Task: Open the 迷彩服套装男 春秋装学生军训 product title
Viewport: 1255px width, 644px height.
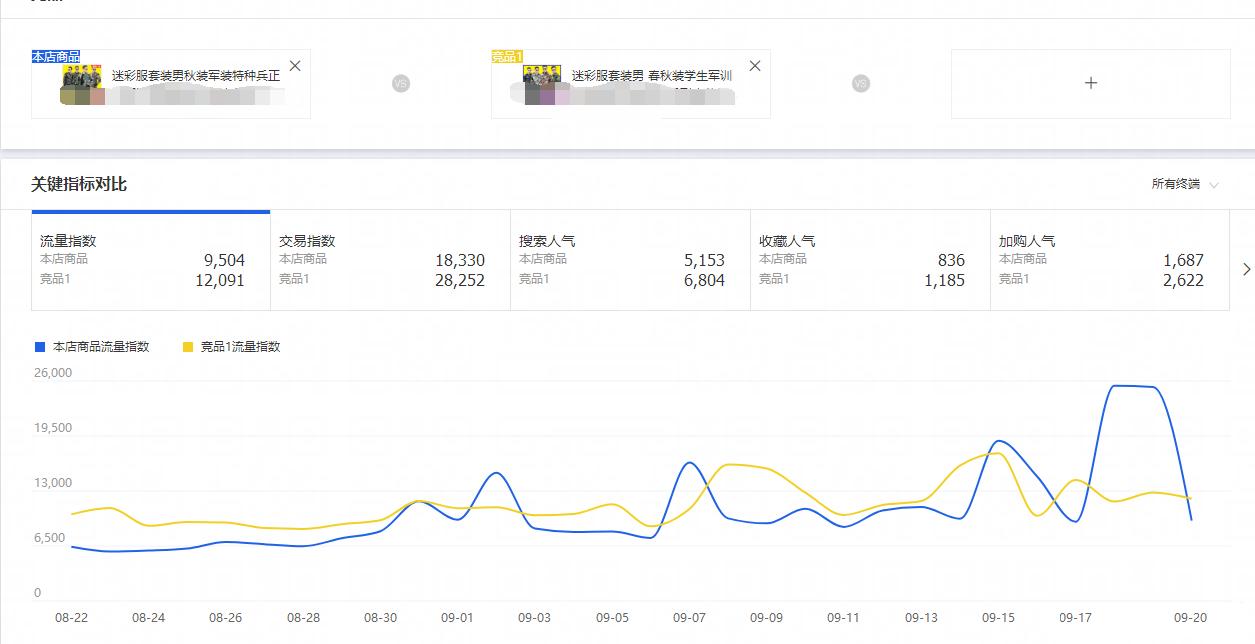Action: (x=652, y=76)
